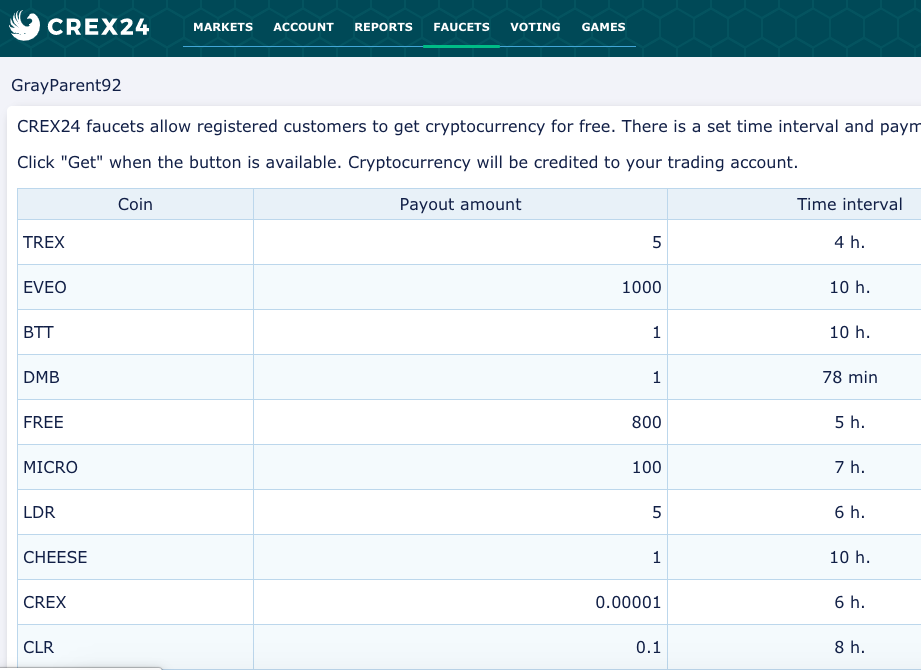
Task: Select the CLR coin cell
Action: pos(135,647)
